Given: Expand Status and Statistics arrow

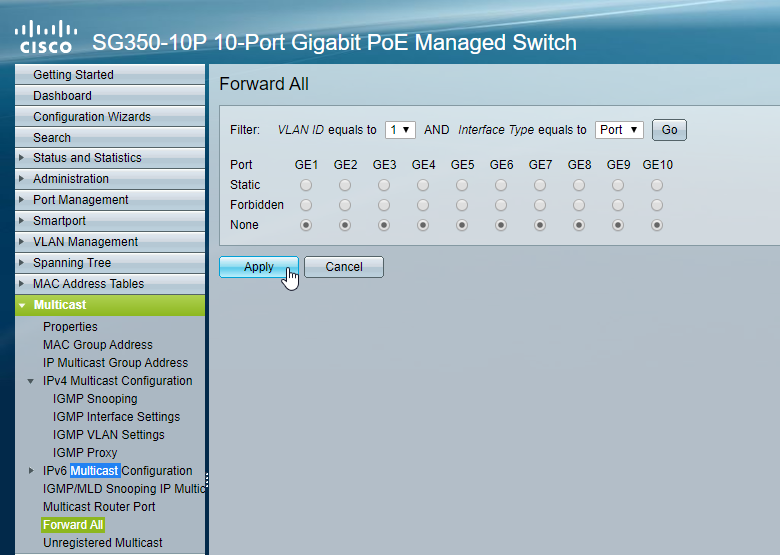Looking at the screenshot, I should 21,158.
